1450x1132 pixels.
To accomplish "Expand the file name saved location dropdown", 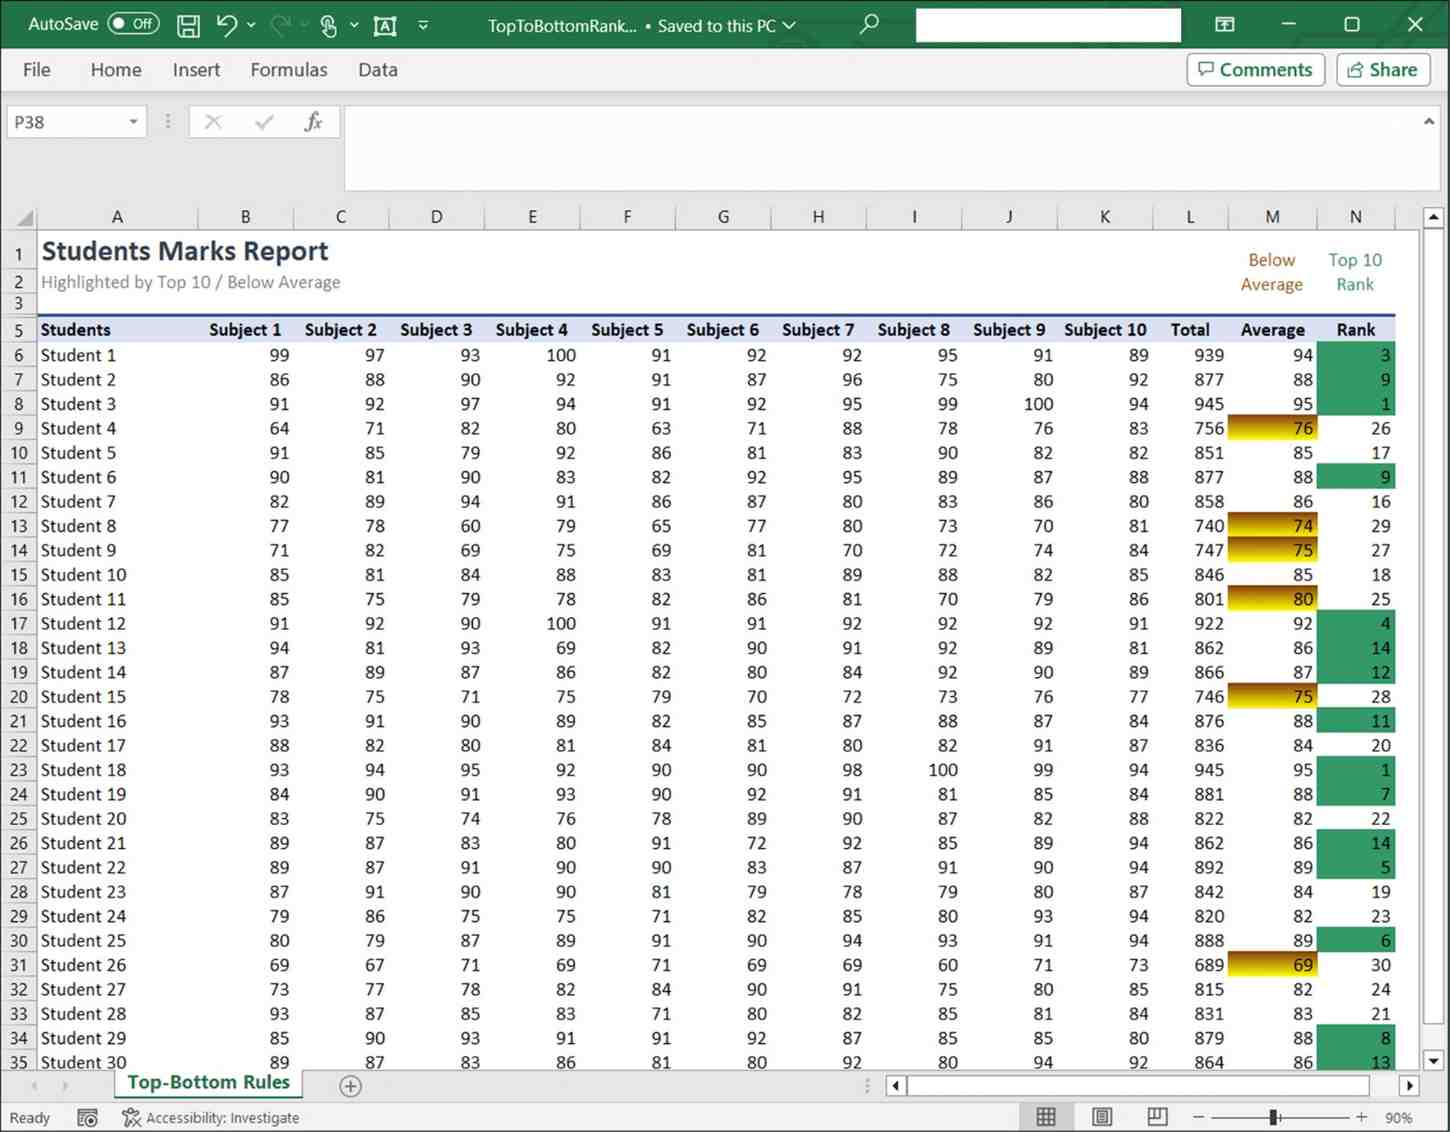I will click(x=789, y=25).
